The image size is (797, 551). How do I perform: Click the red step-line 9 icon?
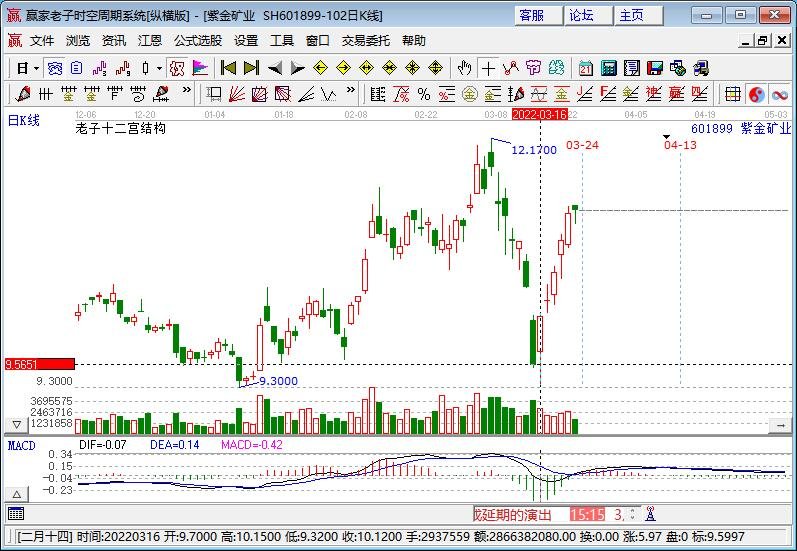pos(123,68)
